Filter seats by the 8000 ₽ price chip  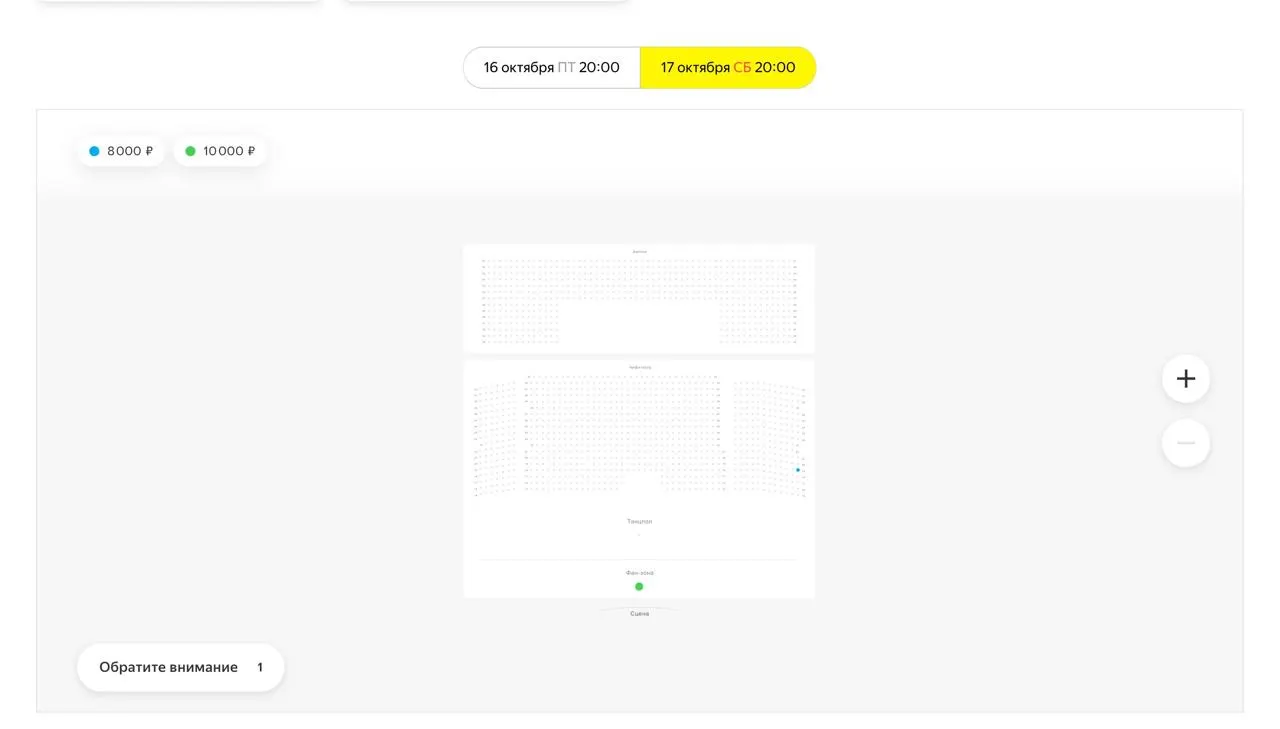pyautogui.click(x=121, y=151)
